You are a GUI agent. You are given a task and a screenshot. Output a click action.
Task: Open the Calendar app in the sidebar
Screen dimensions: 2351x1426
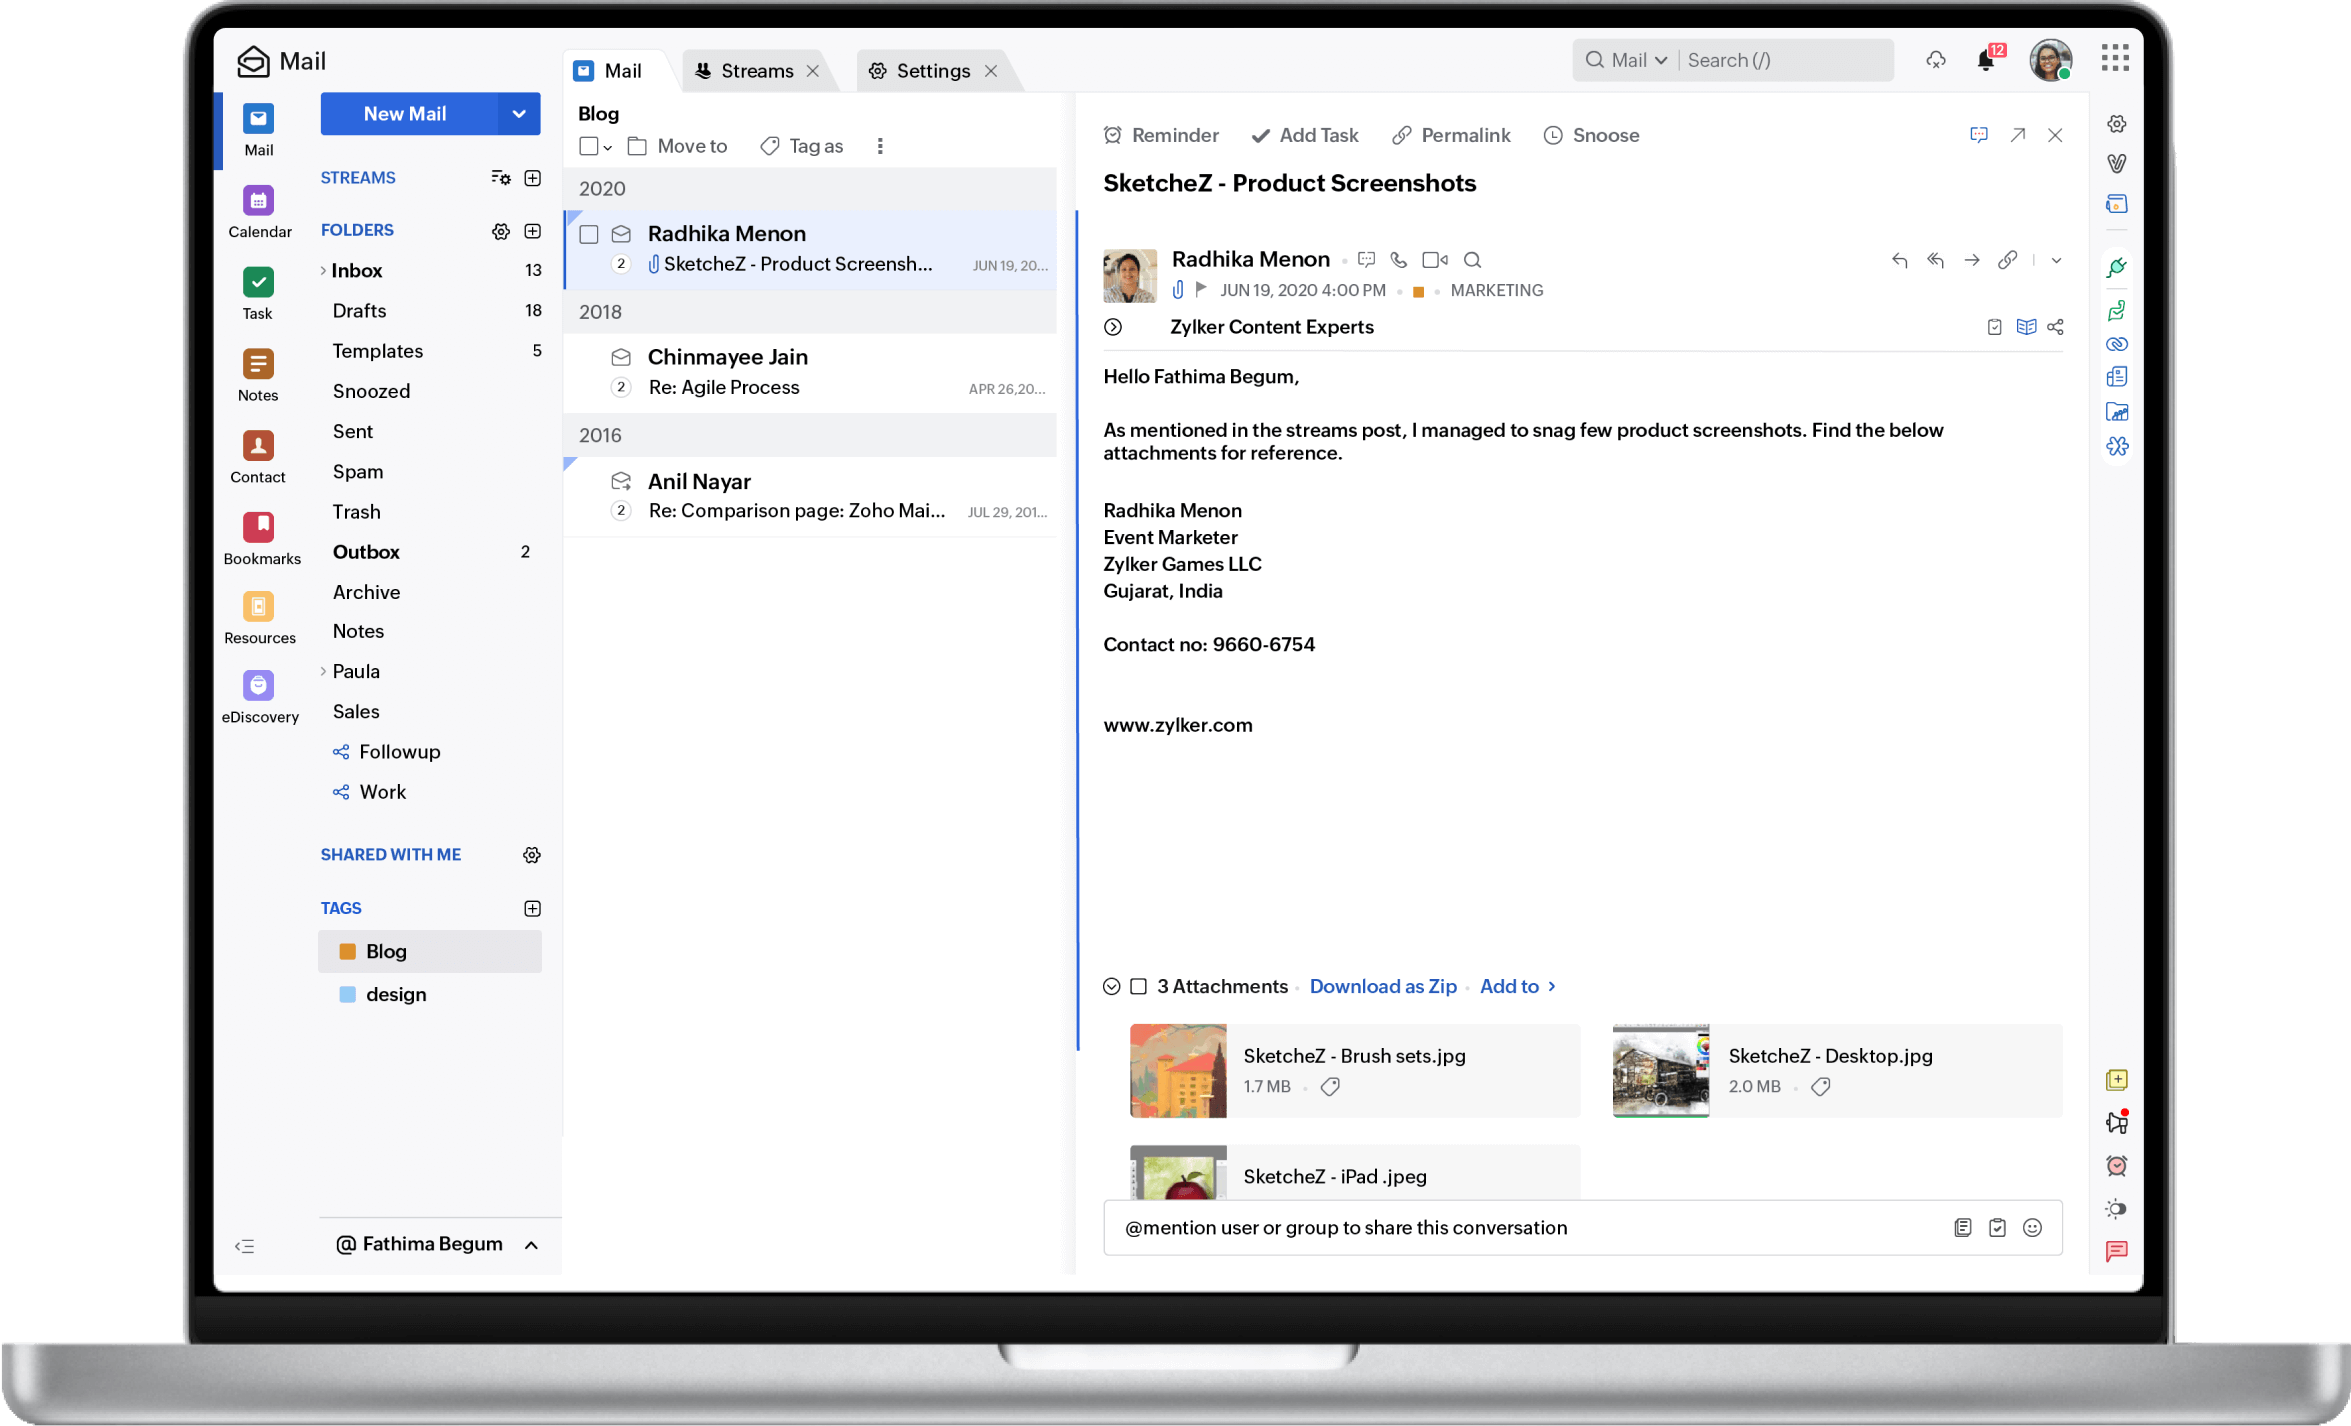click(258, 202)
